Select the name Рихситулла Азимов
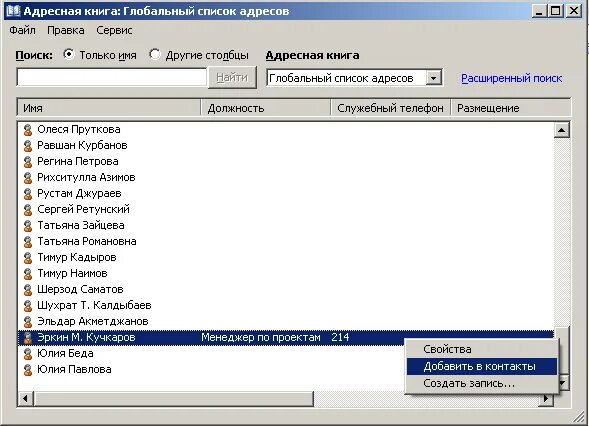This screenshot has width=589, height=426. pos(86,178)
